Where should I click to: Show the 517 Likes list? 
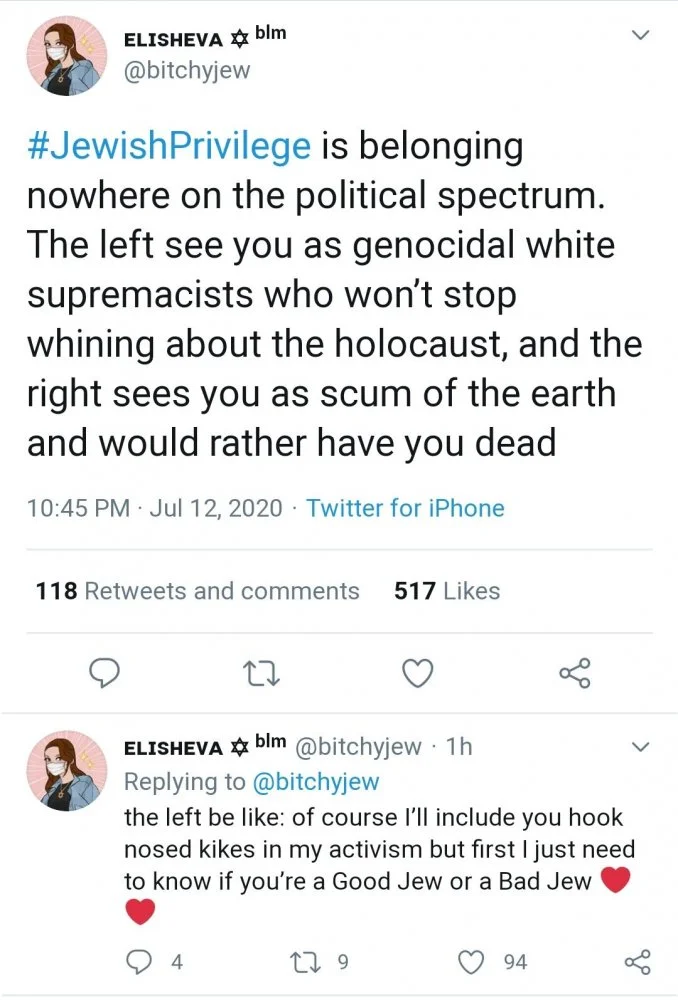coord(447,591)
